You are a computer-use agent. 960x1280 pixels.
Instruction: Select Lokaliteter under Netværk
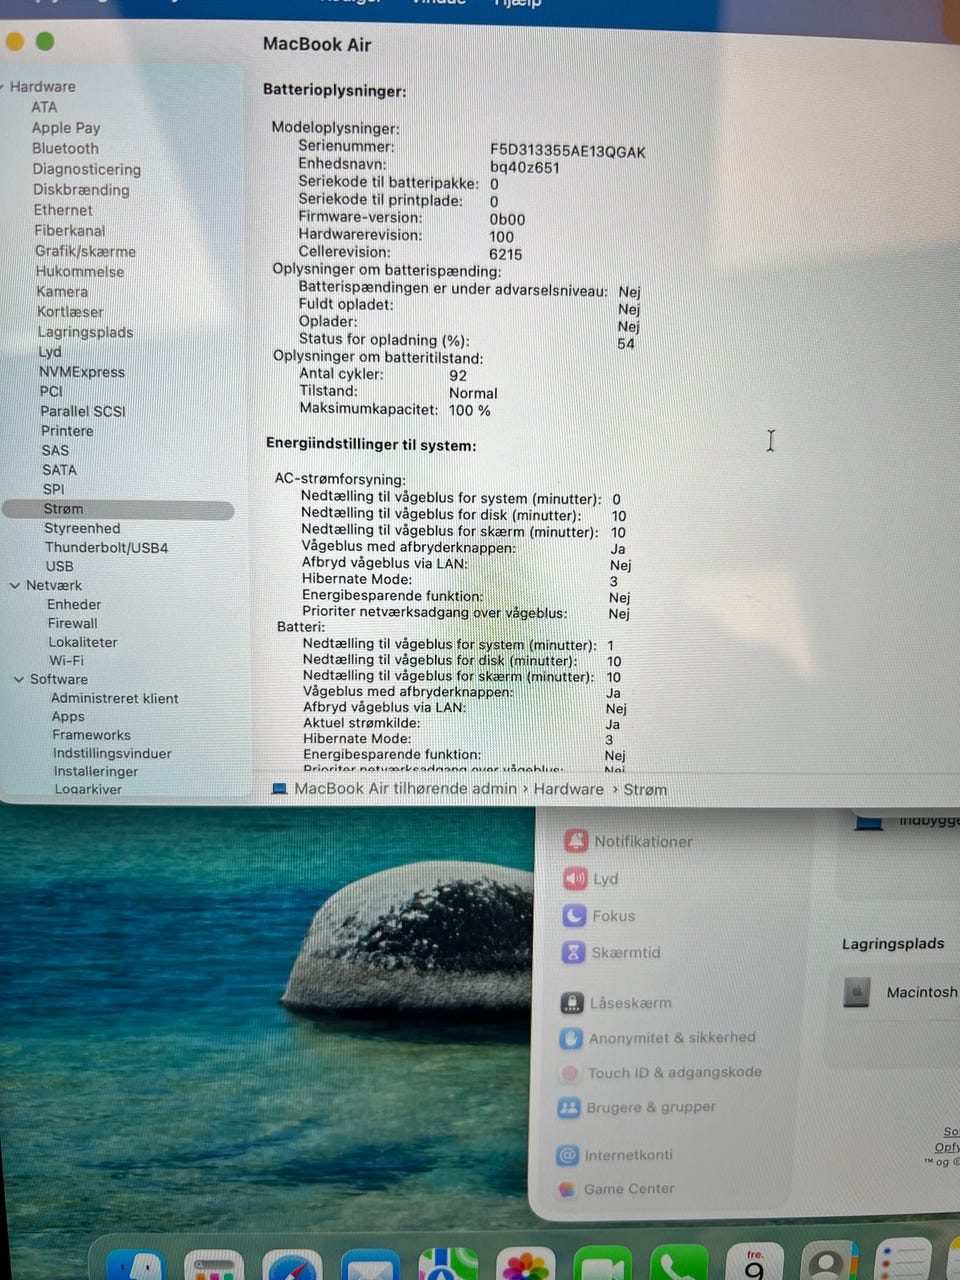(83, 642)
